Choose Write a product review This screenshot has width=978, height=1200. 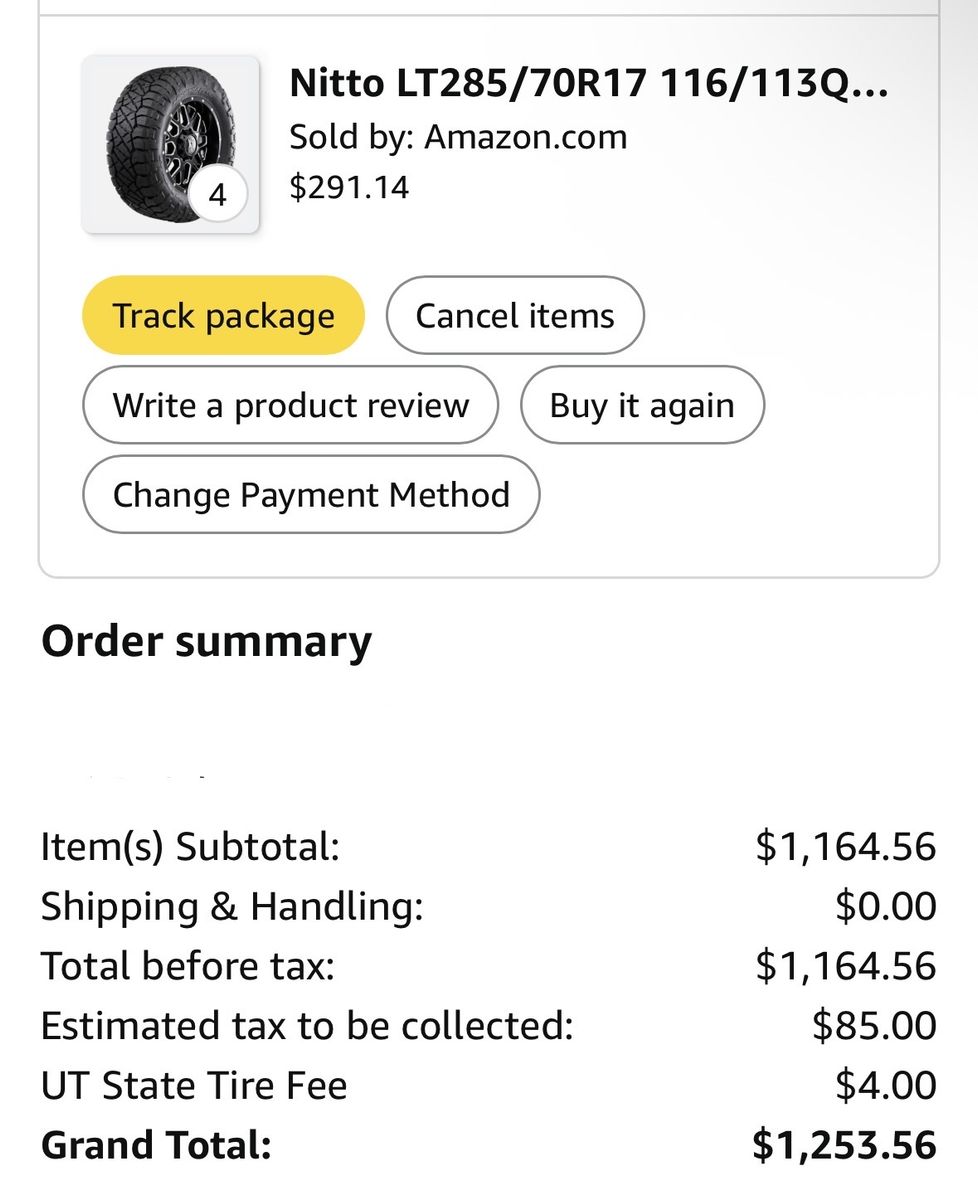coord(290,406)
